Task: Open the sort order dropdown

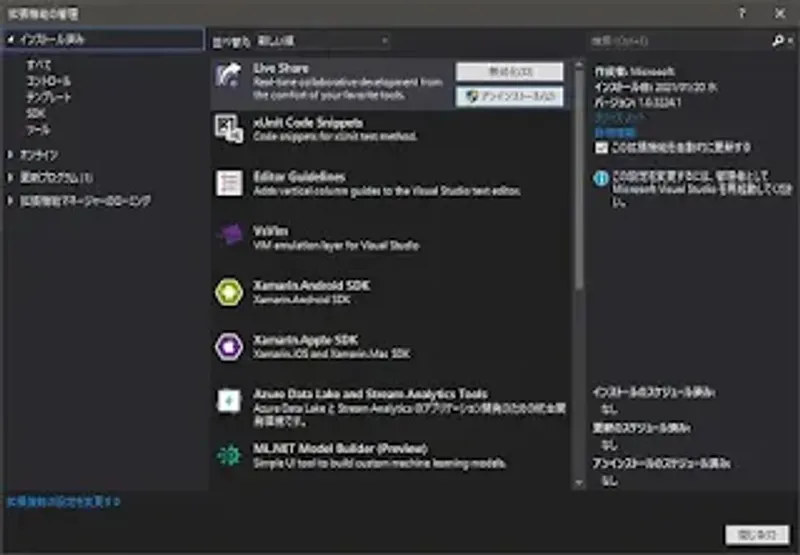Action: (318, 41)
